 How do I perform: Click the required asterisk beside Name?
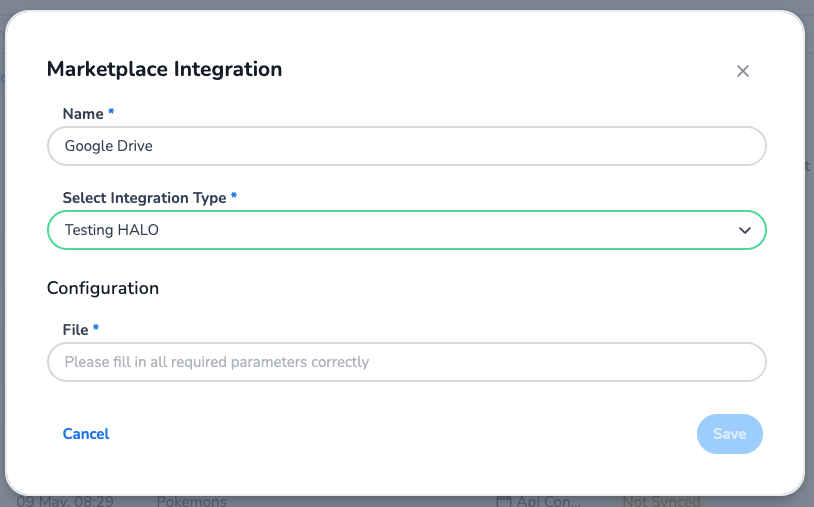click(111, 114)
